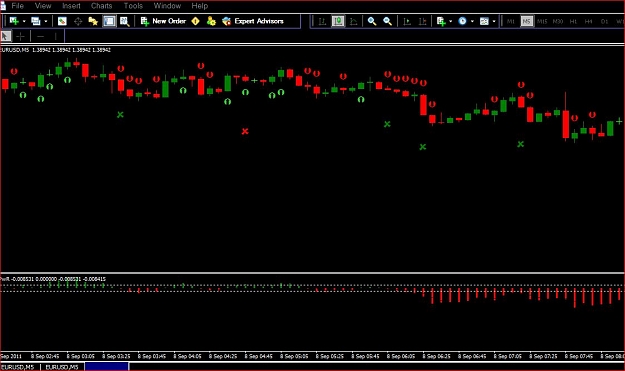Switch to line chart display
This screenshot has width=625, height=371.
[354, 21]
